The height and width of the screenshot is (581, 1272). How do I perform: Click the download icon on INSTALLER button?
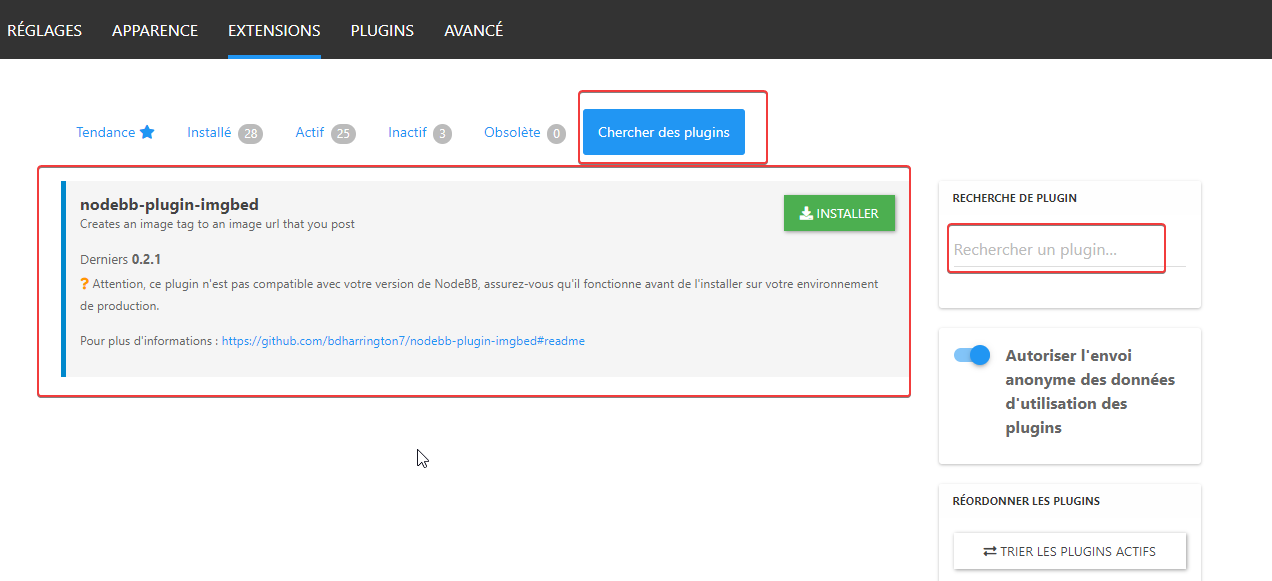[806, 213]
